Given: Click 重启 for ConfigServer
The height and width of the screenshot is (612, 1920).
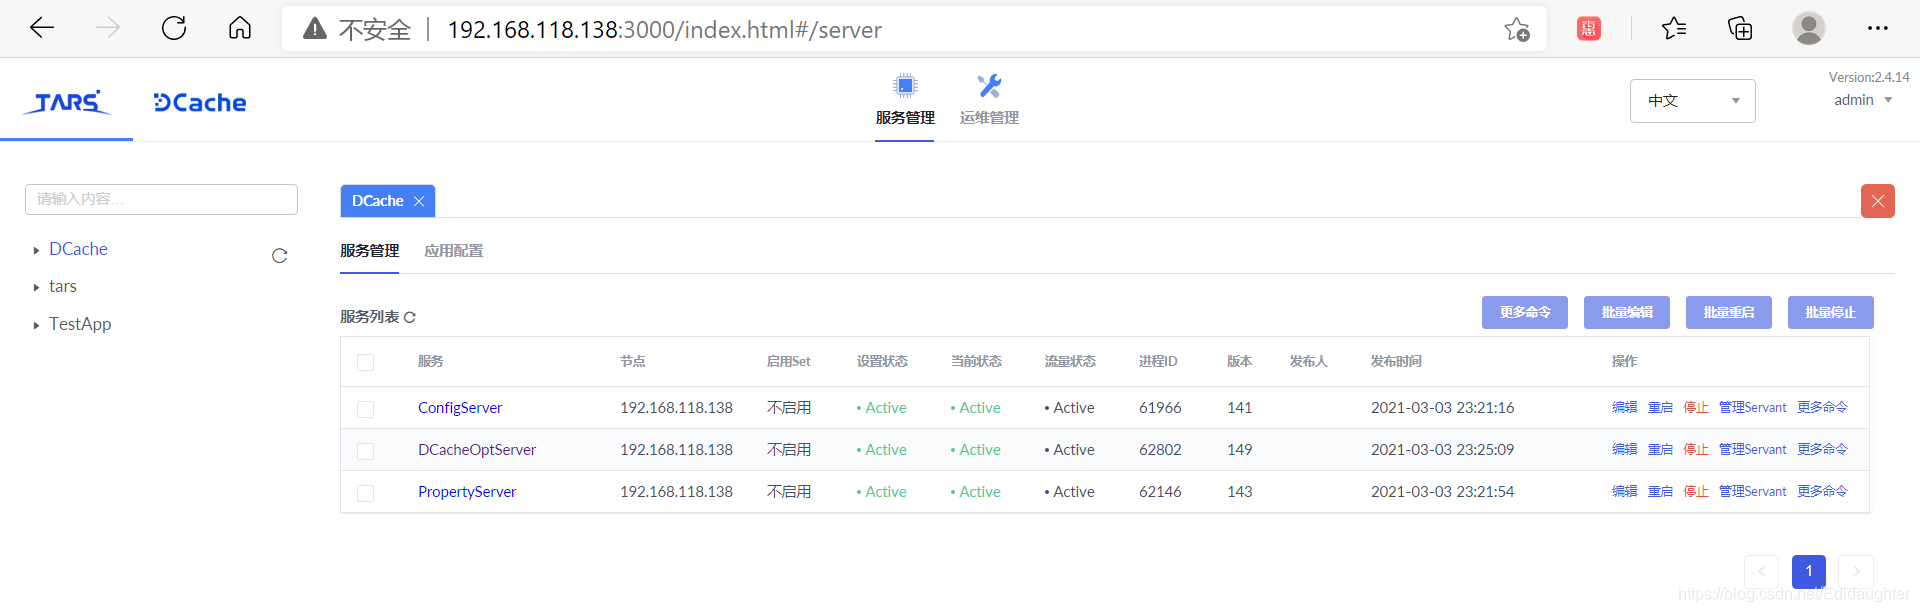Looking at the screenshot, I should pos(1660,407).
